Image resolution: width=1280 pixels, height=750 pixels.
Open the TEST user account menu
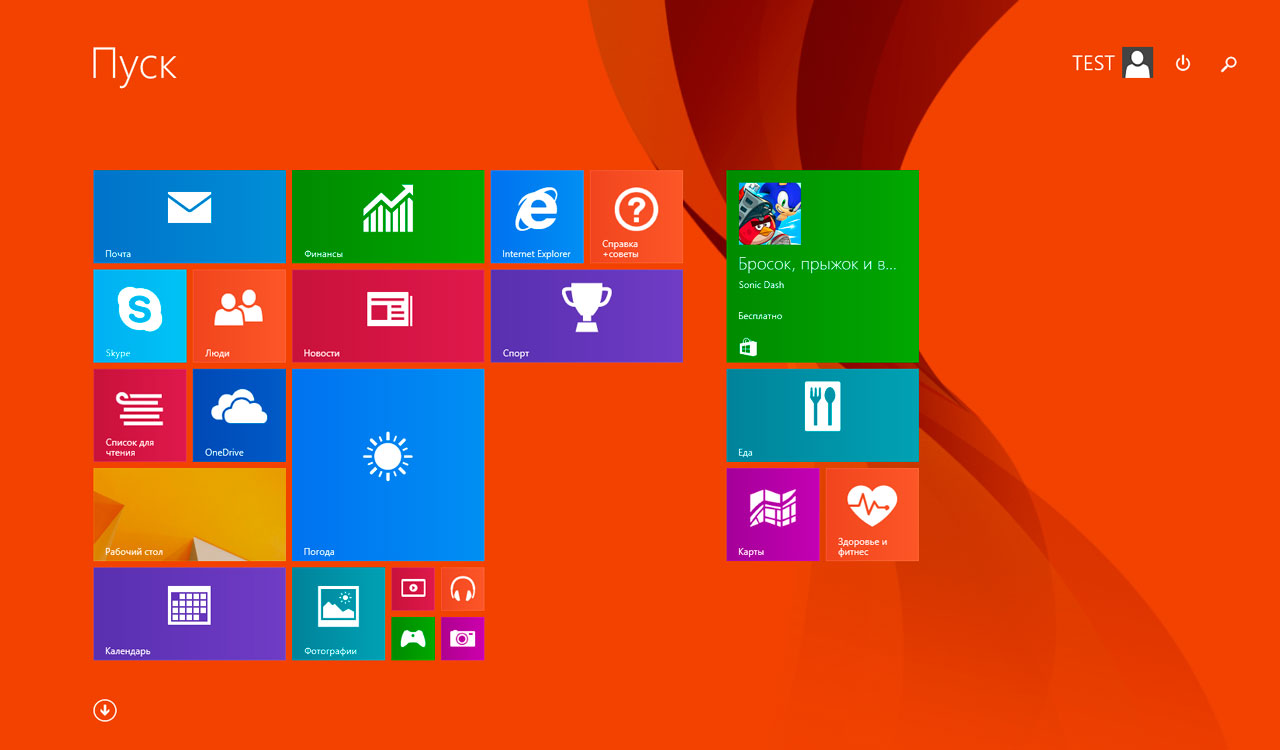(1112, 63)
